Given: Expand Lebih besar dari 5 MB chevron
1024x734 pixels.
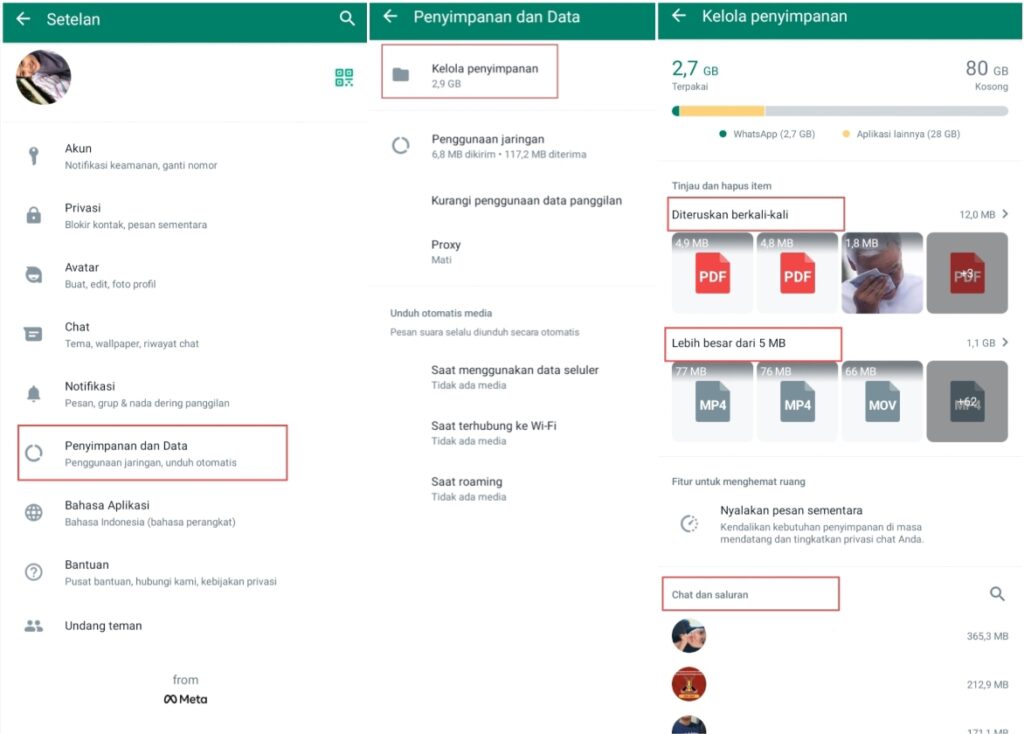Looking at the screenshot, I should pos(1004,342).
